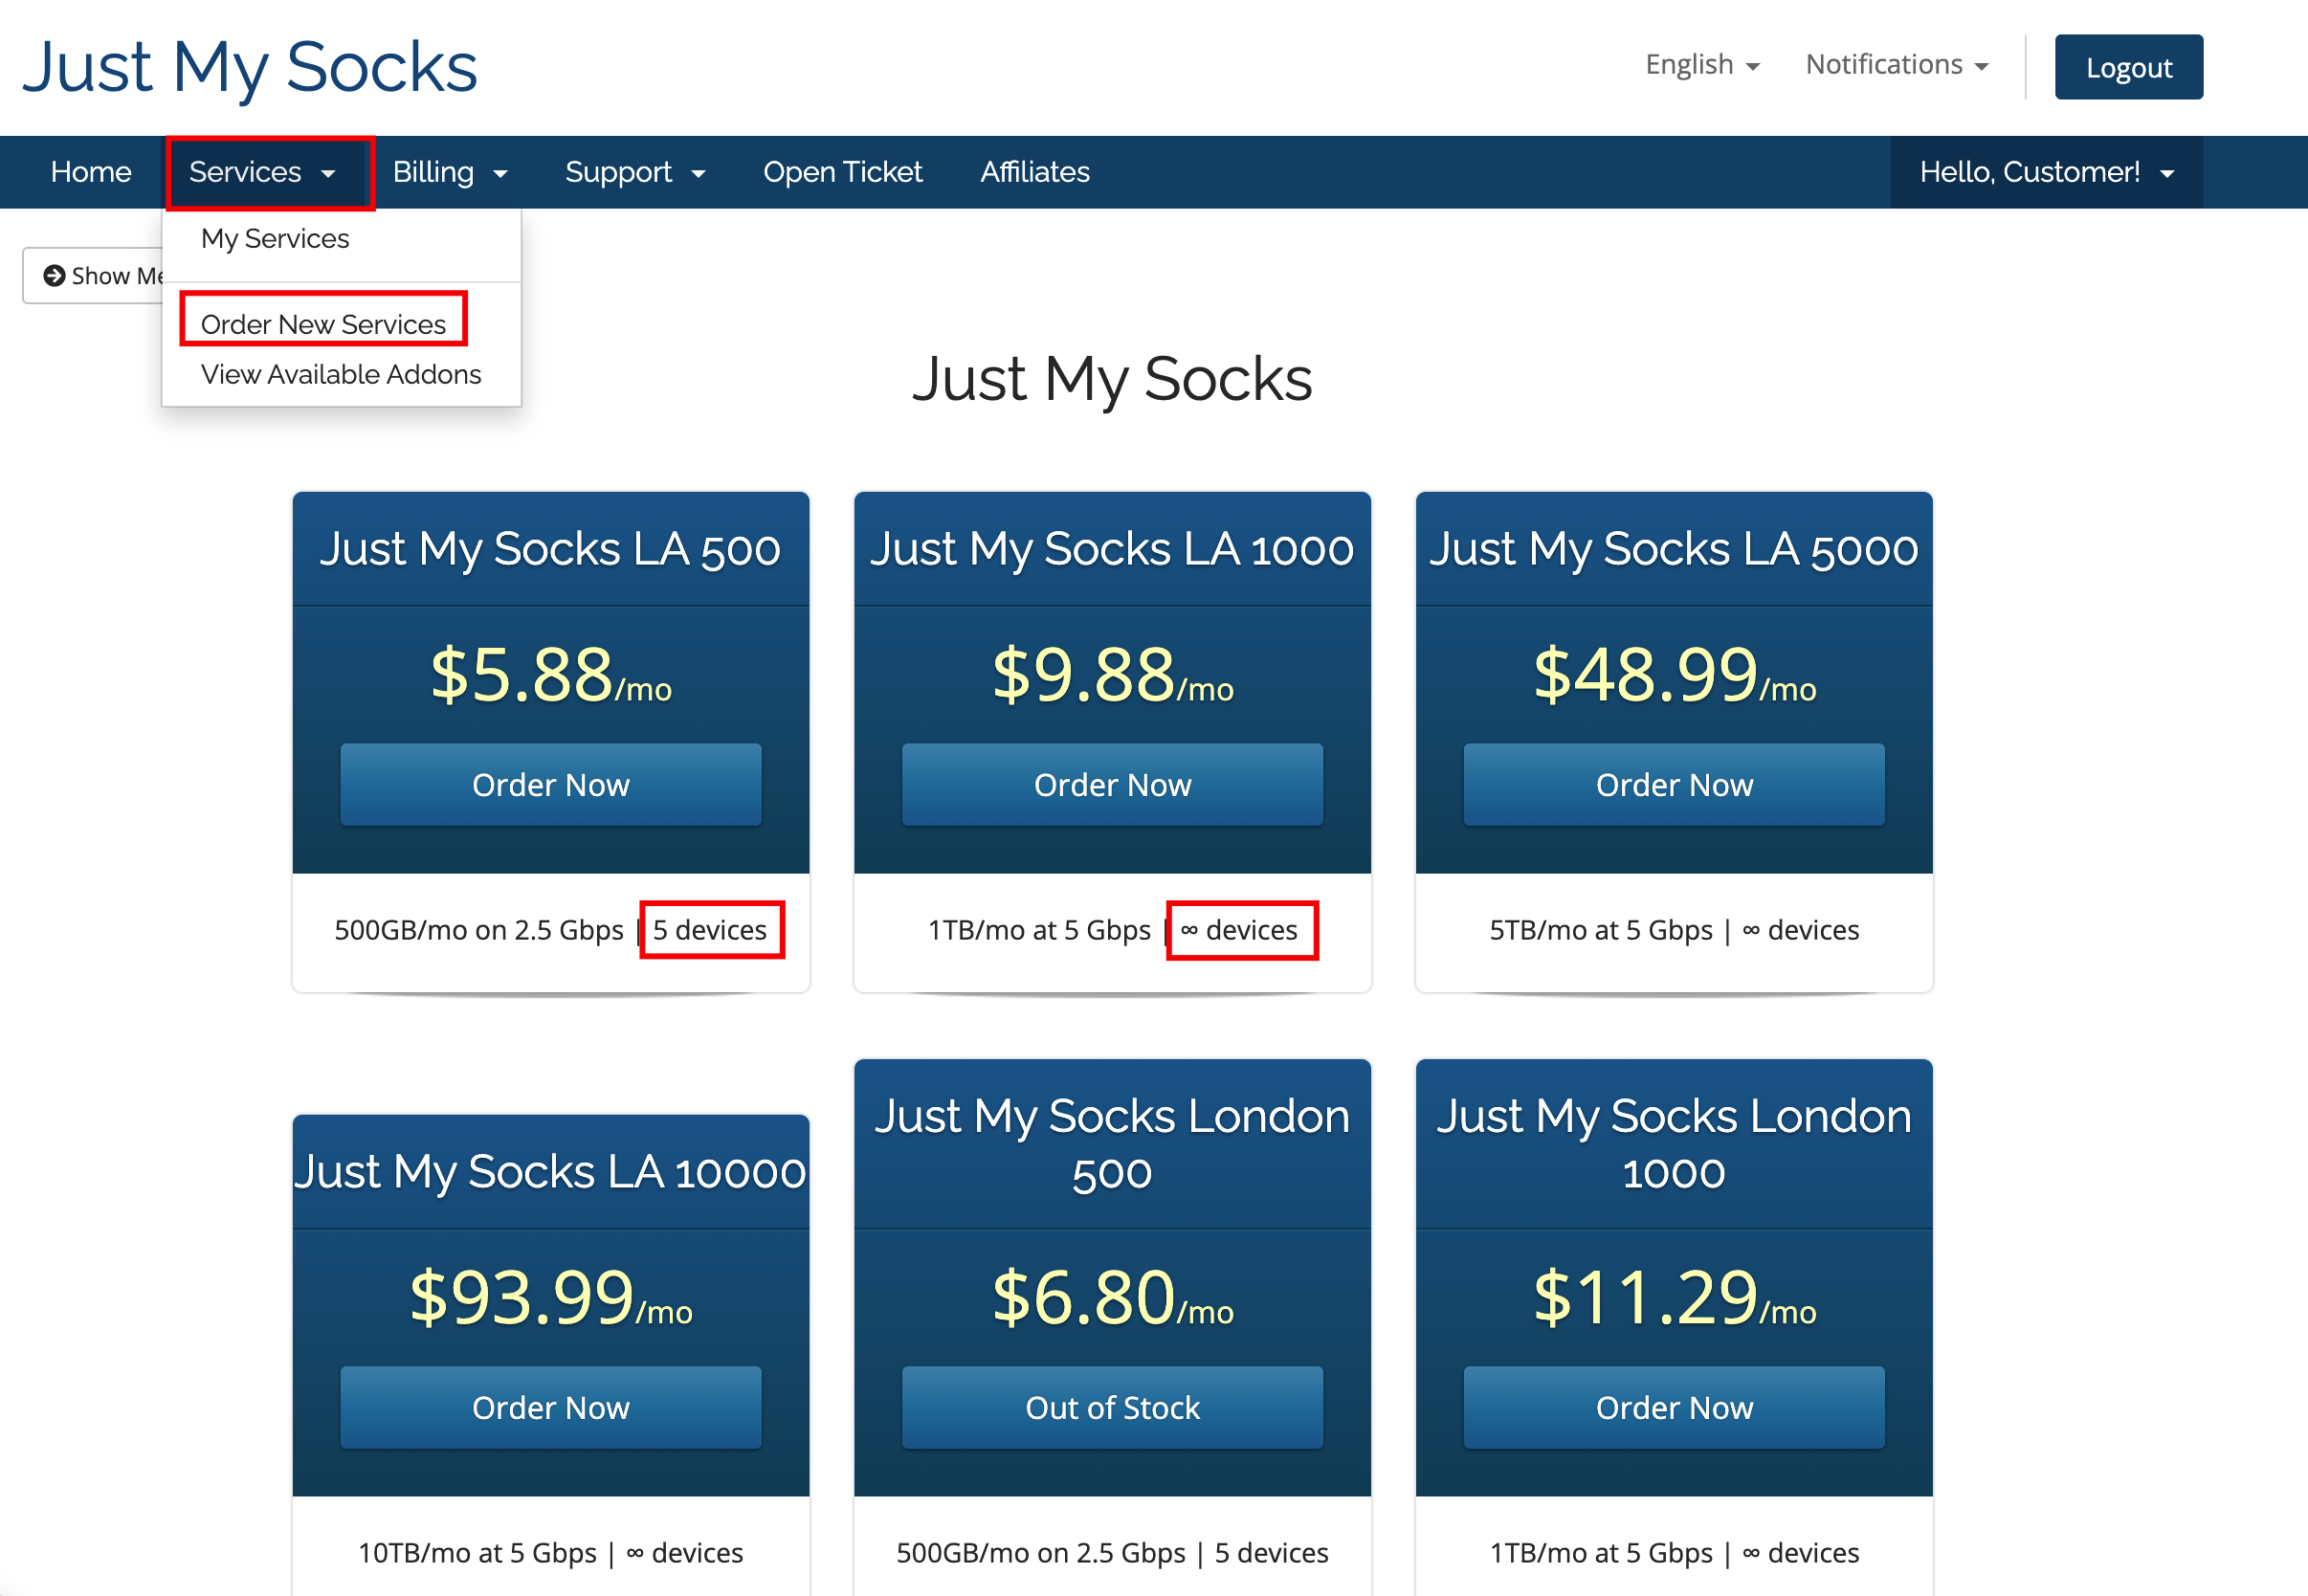The width and height of the screenshot is (2308, 1596).
Task: Click the Just My Socks London 500 heading
Action: [x=1112, y=1145]
